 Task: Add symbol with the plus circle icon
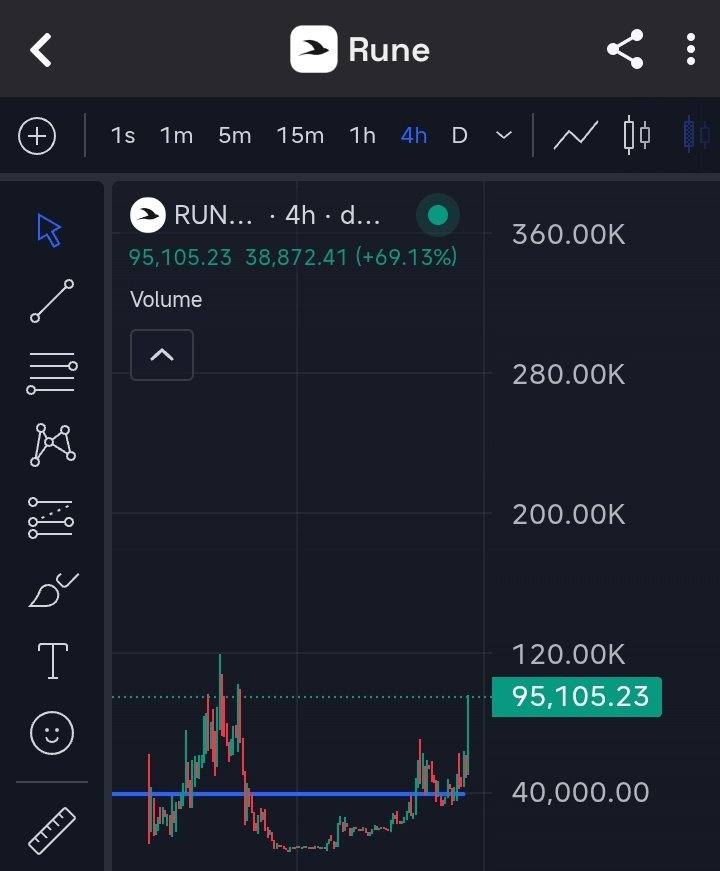(37, 136)
